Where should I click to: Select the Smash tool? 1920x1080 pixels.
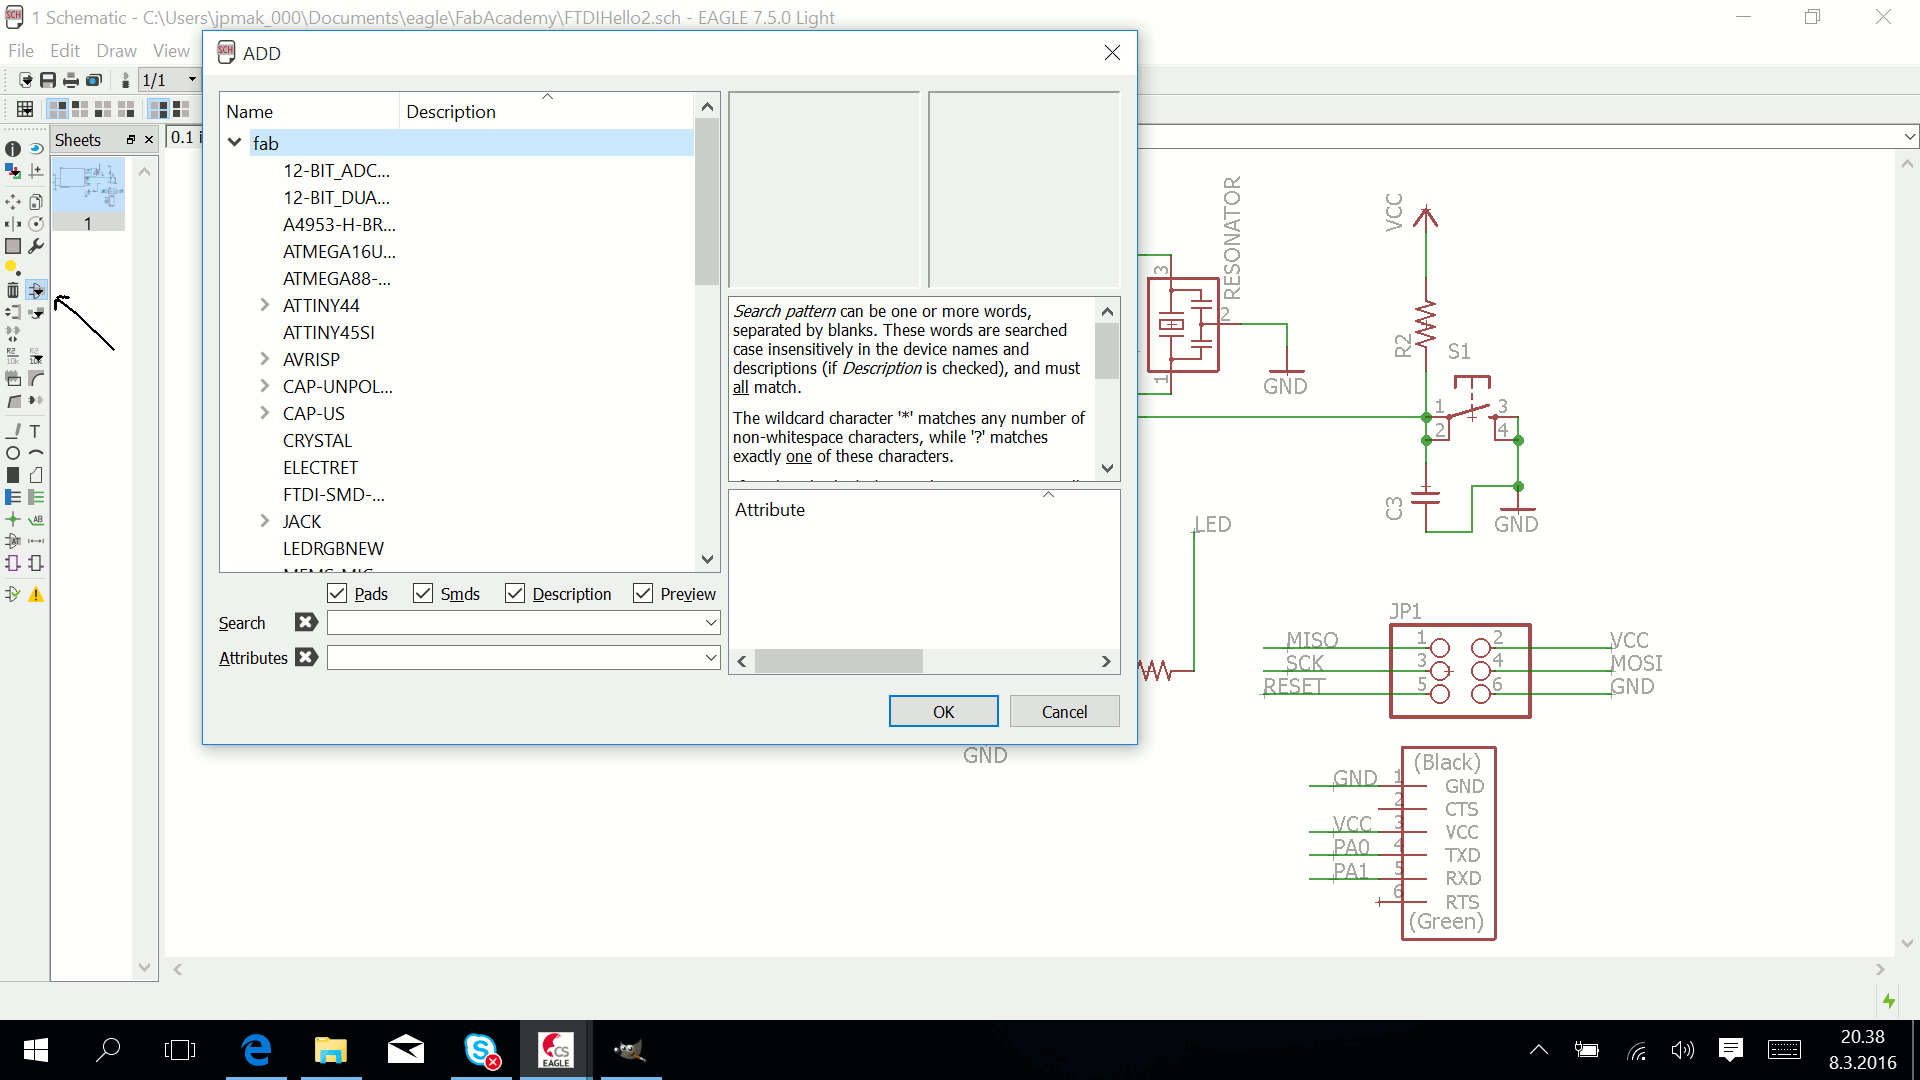point(13,378)
